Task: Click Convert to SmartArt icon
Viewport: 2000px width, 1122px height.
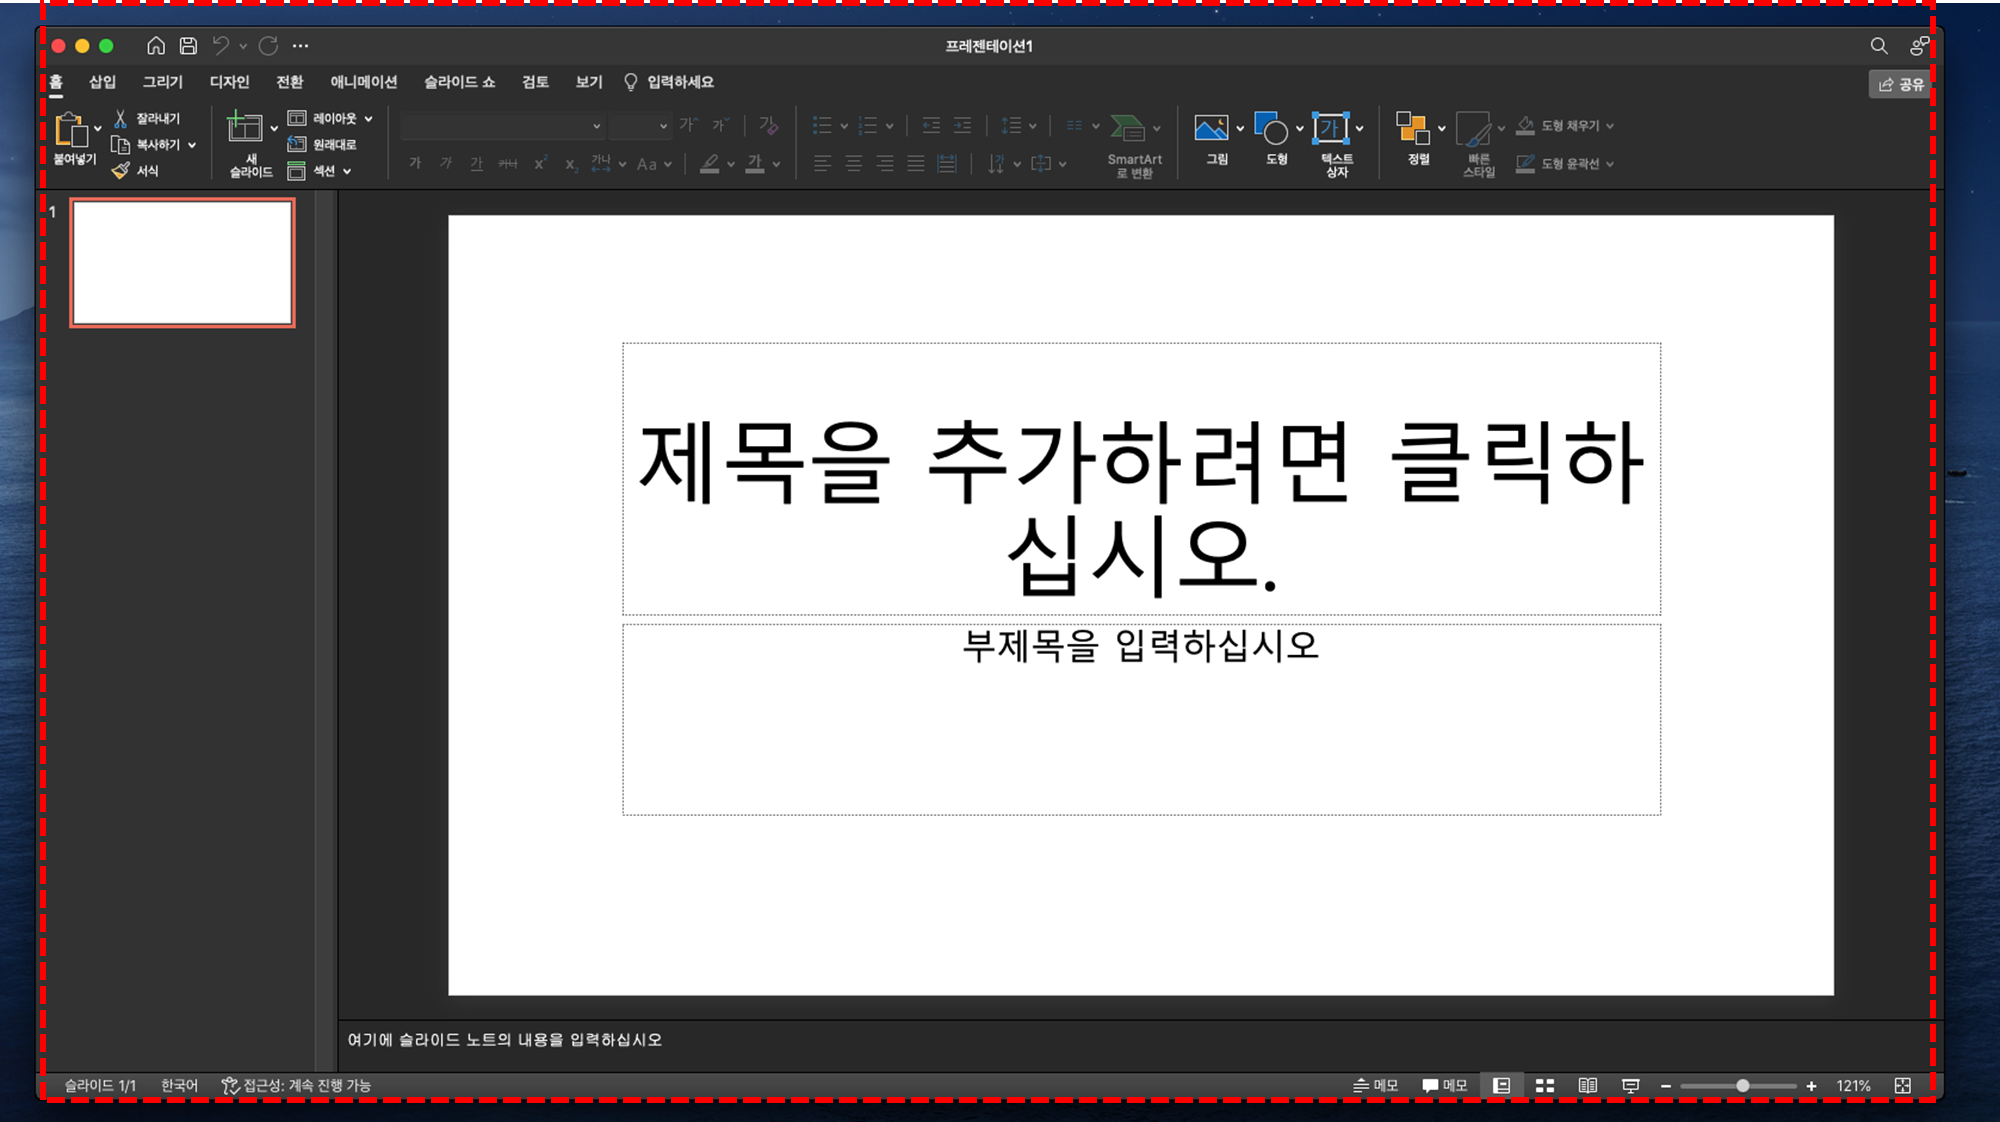Action: pos(1127,128)
